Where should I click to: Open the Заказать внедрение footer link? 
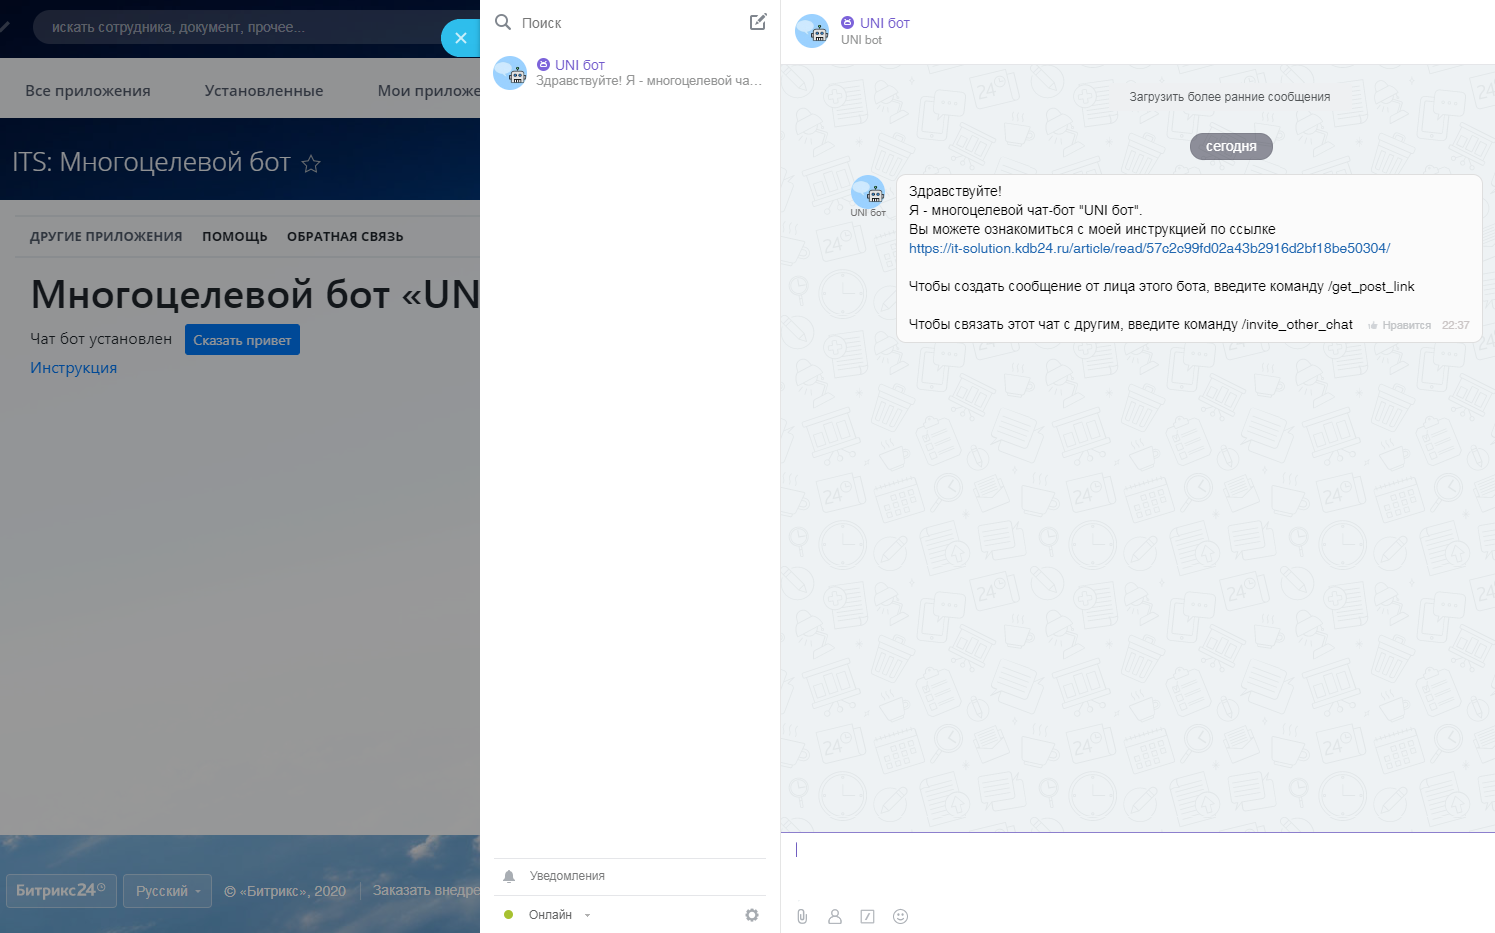point(426,890)
